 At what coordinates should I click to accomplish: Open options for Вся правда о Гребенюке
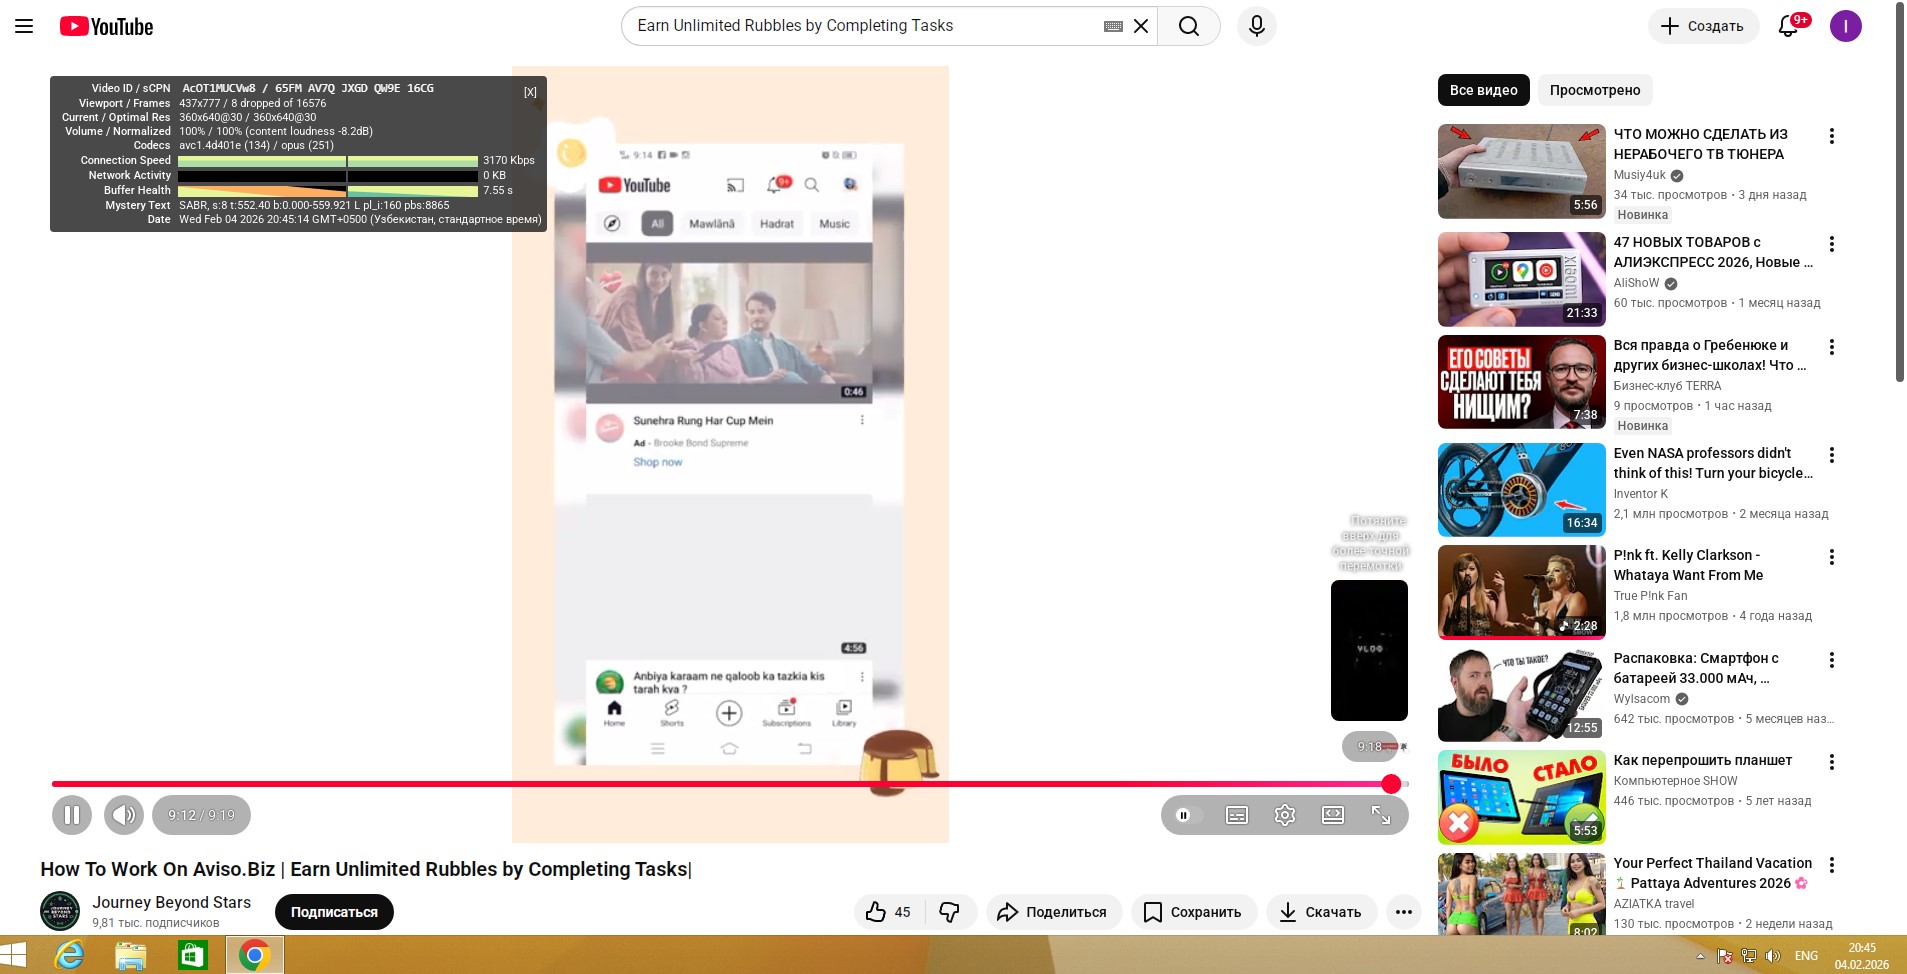click(x=1832, y=347)
